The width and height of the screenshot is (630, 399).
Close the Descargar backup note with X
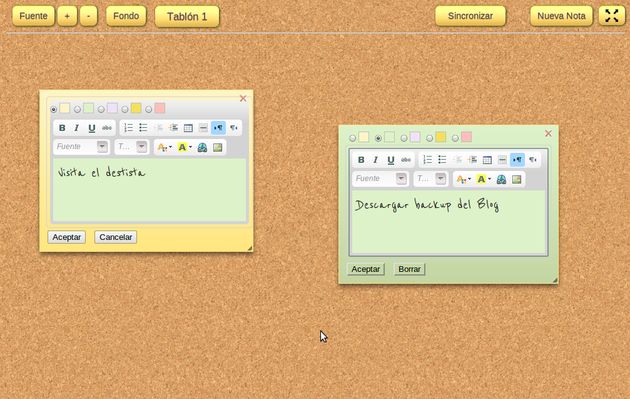548,133
